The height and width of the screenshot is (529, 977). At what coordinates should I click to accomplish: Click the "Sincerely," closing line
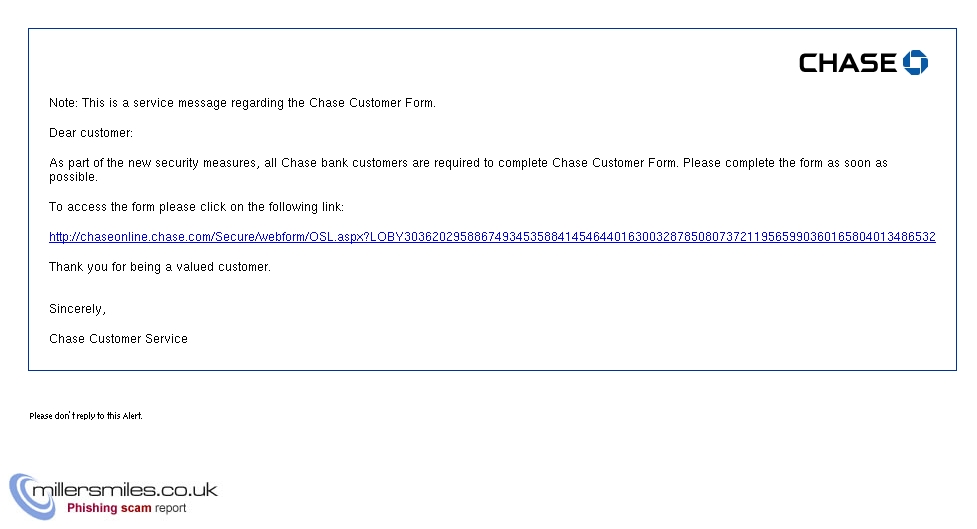78,309
